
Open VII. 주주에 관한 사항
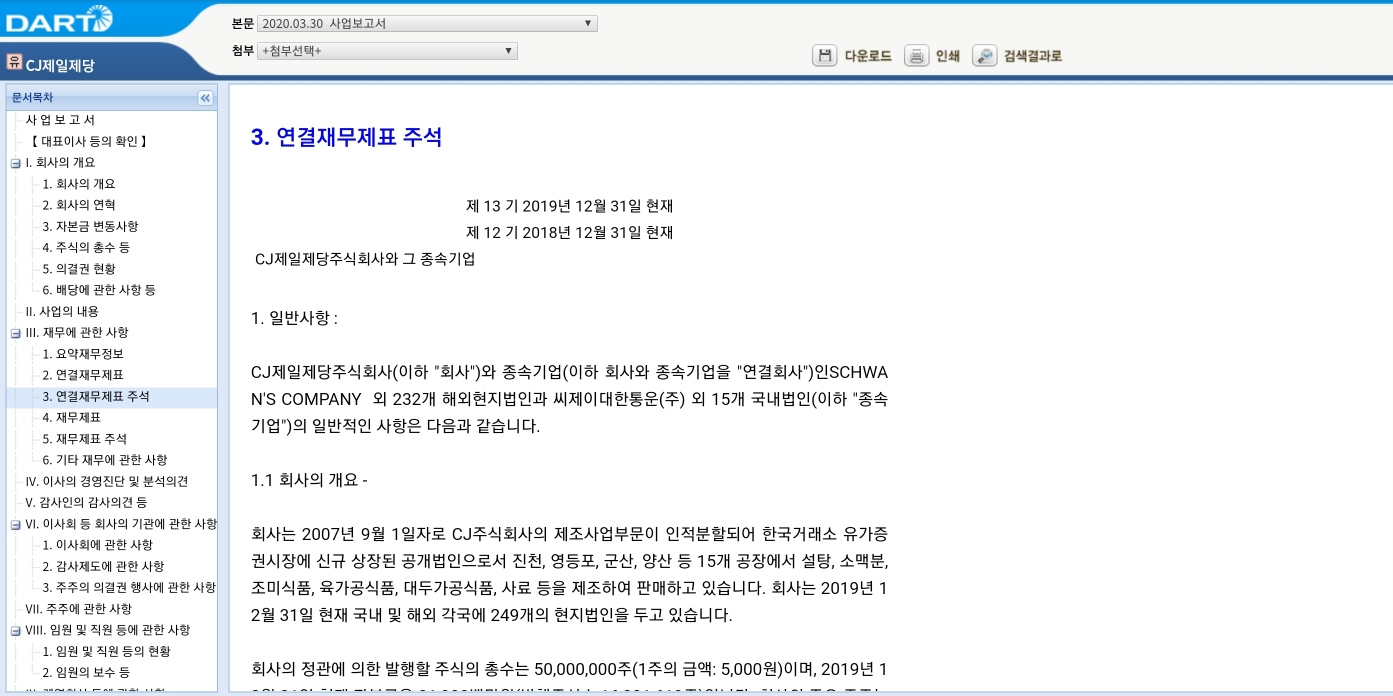(78, 609)
